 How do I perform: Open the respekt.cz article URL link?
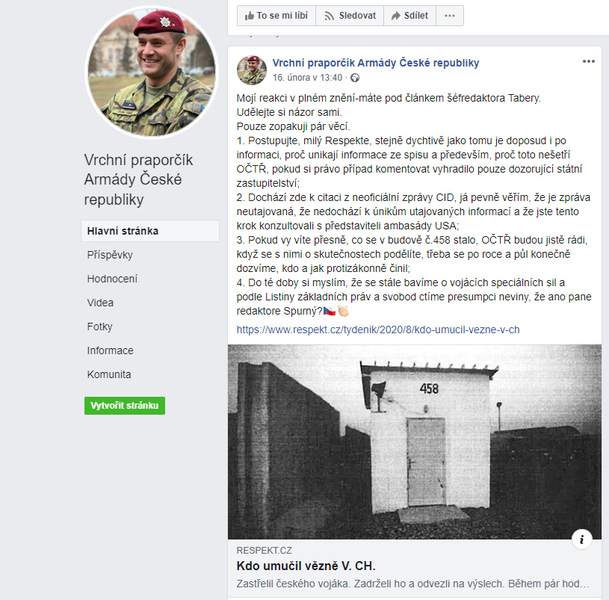378,330
